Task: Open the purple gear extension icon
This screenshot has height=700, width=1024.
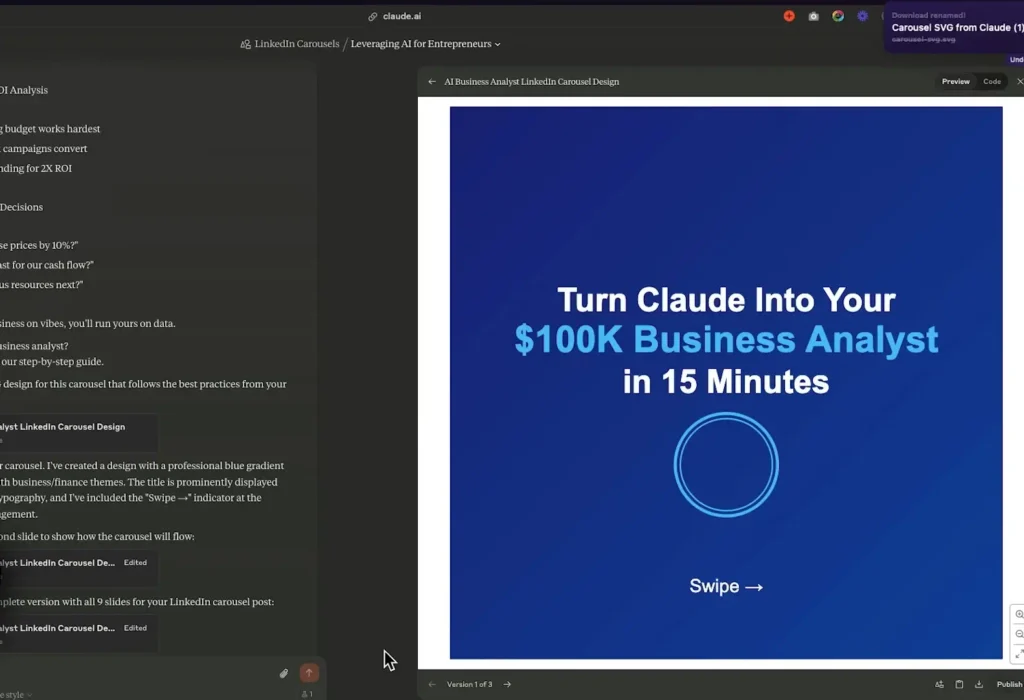Action: (x=863, y=16)
